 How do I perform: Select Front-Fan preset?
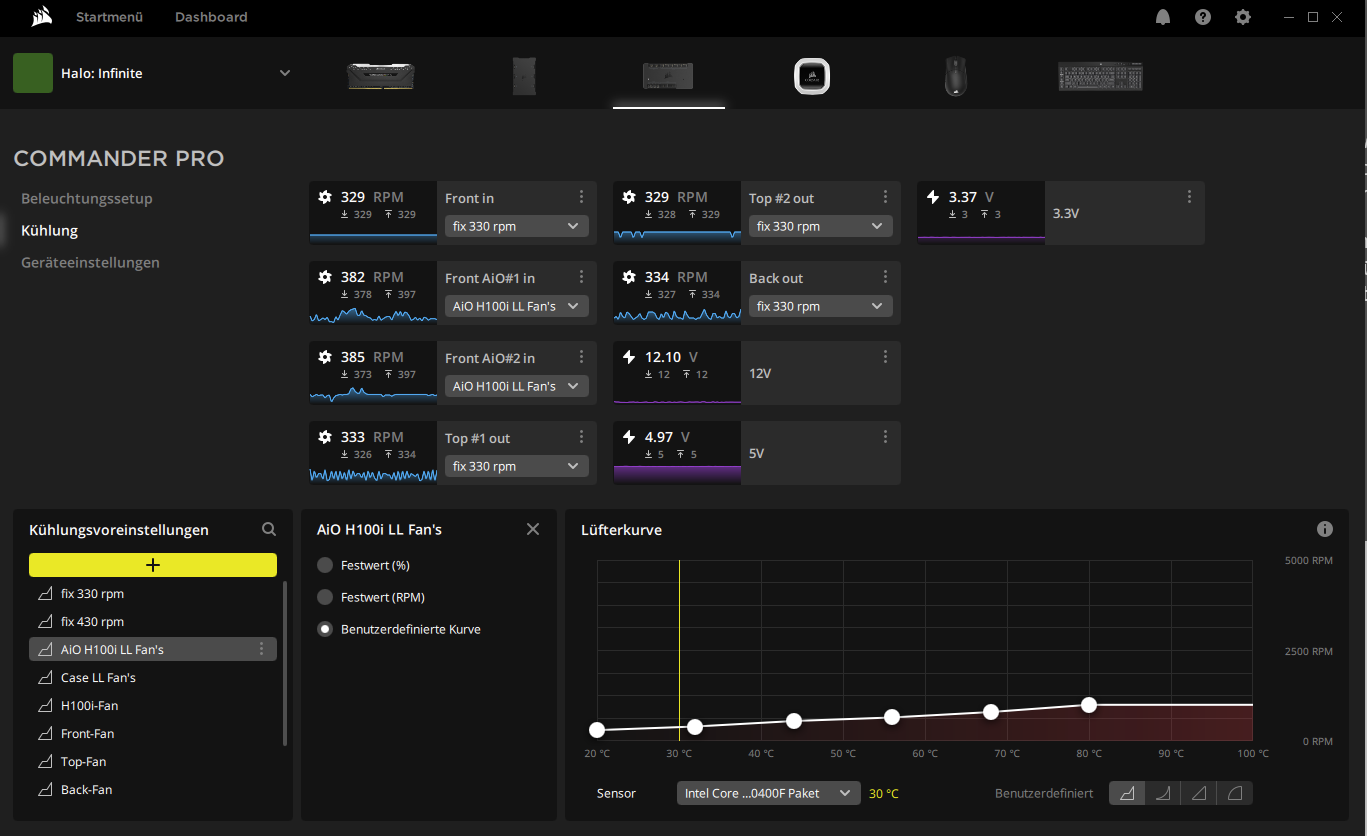click(153, 733)
